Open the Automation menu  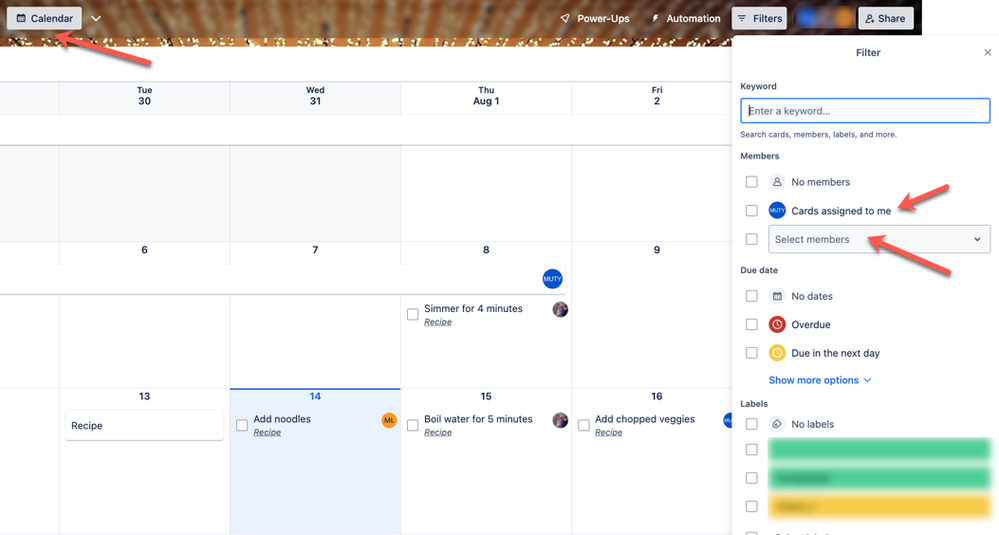685,18
